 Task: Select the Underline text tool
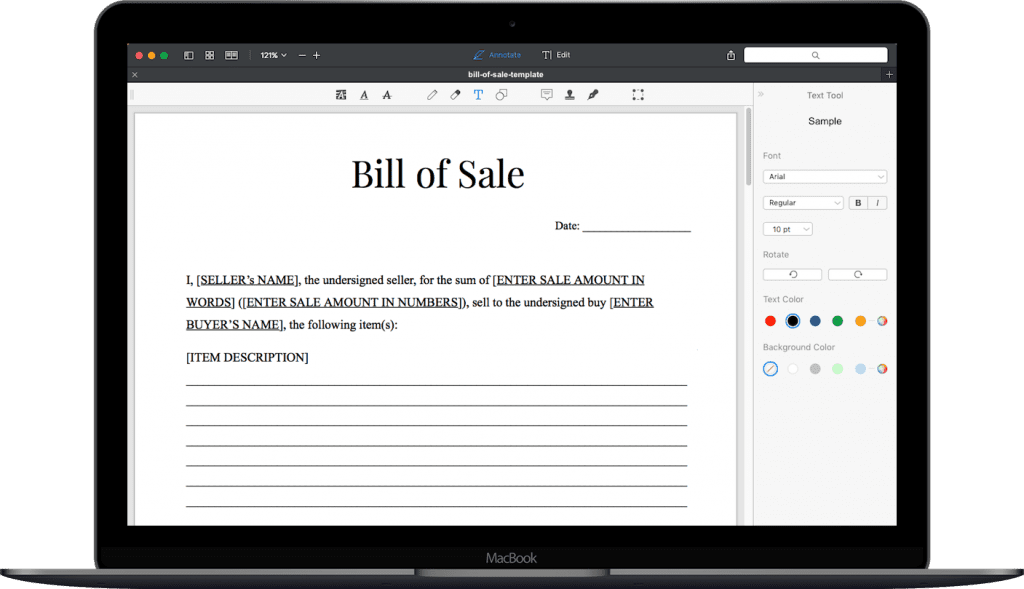point(364,95)
